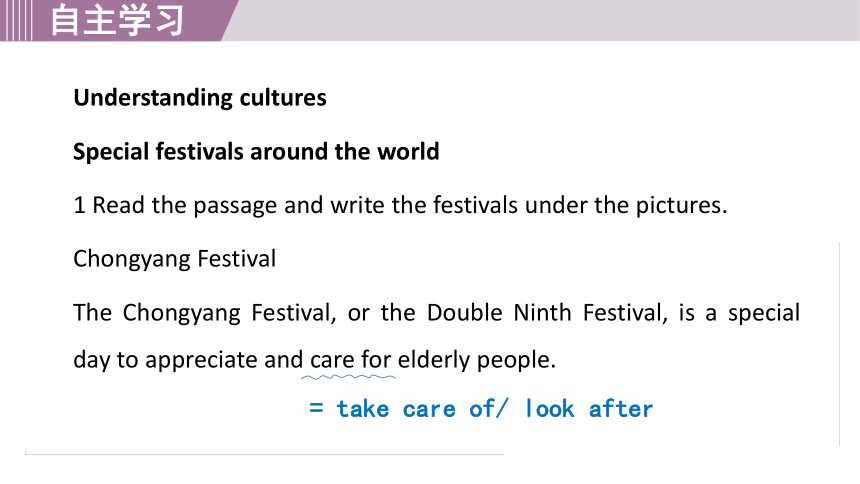The height and width of the screenshot is (484, 860).
Task: Click the thin vertical line at right edge
Action: coord(839,344)
